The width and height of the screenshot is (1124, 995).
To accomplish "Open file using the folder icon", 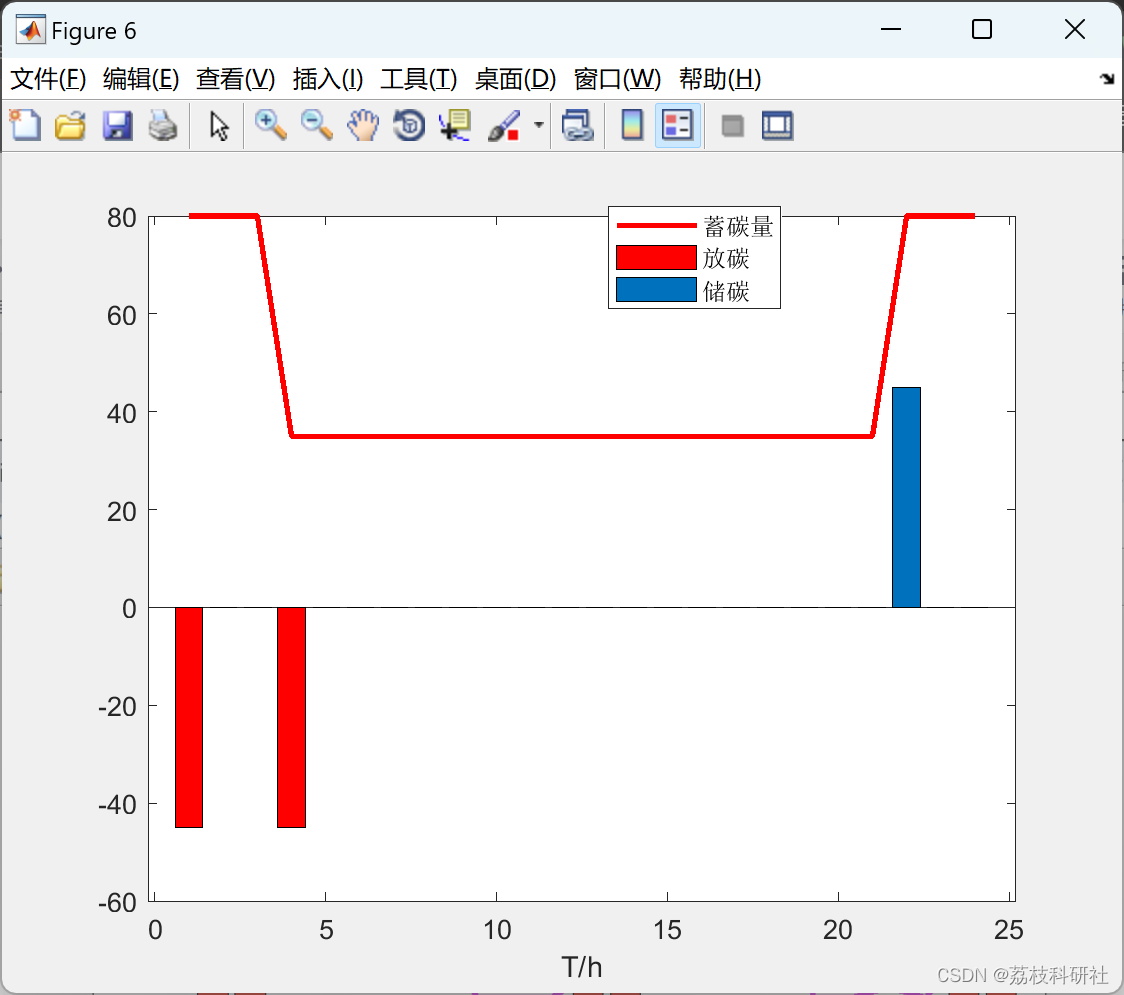I will click(x=70, y=125).
